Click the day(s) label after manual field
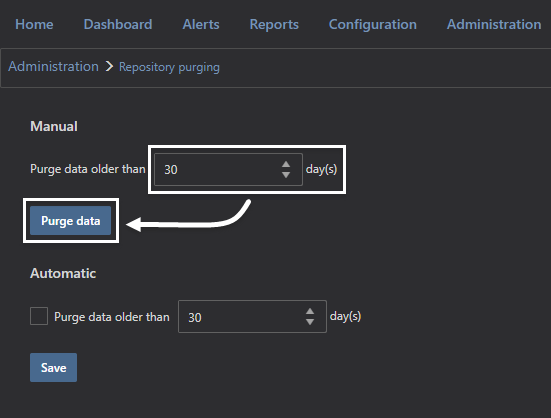 pos(322,169)
